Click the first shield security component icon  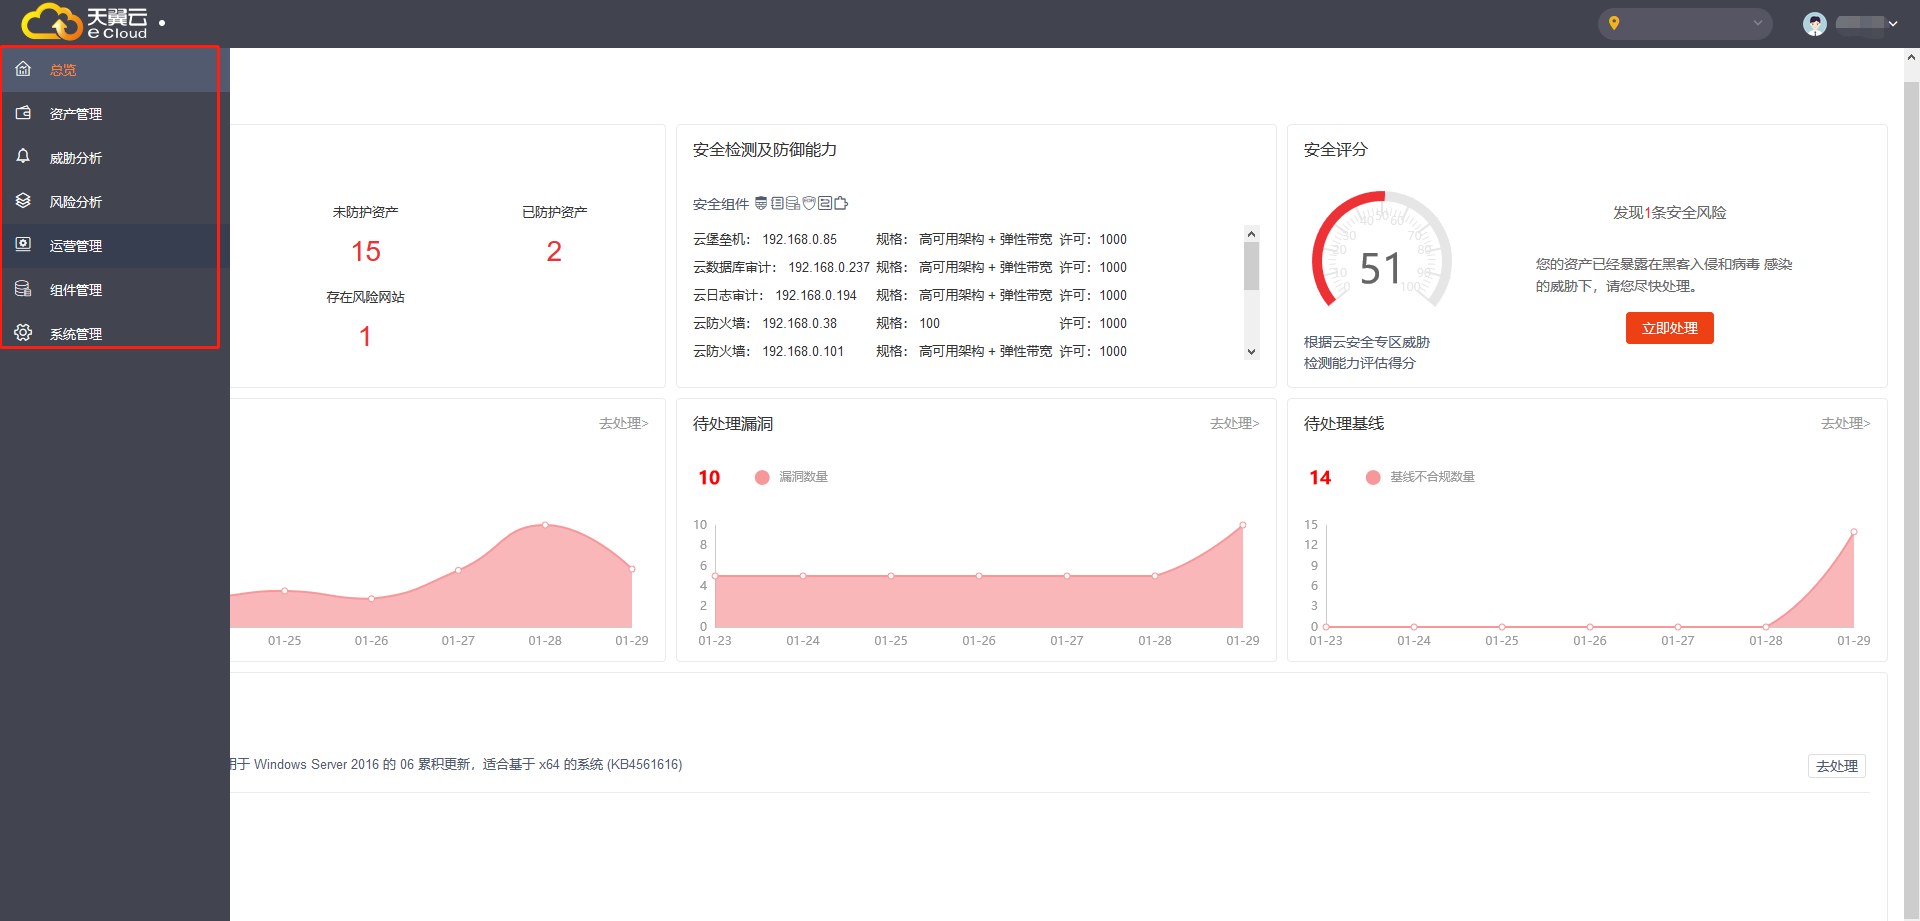pyautogui.click(x=761, y=203)
